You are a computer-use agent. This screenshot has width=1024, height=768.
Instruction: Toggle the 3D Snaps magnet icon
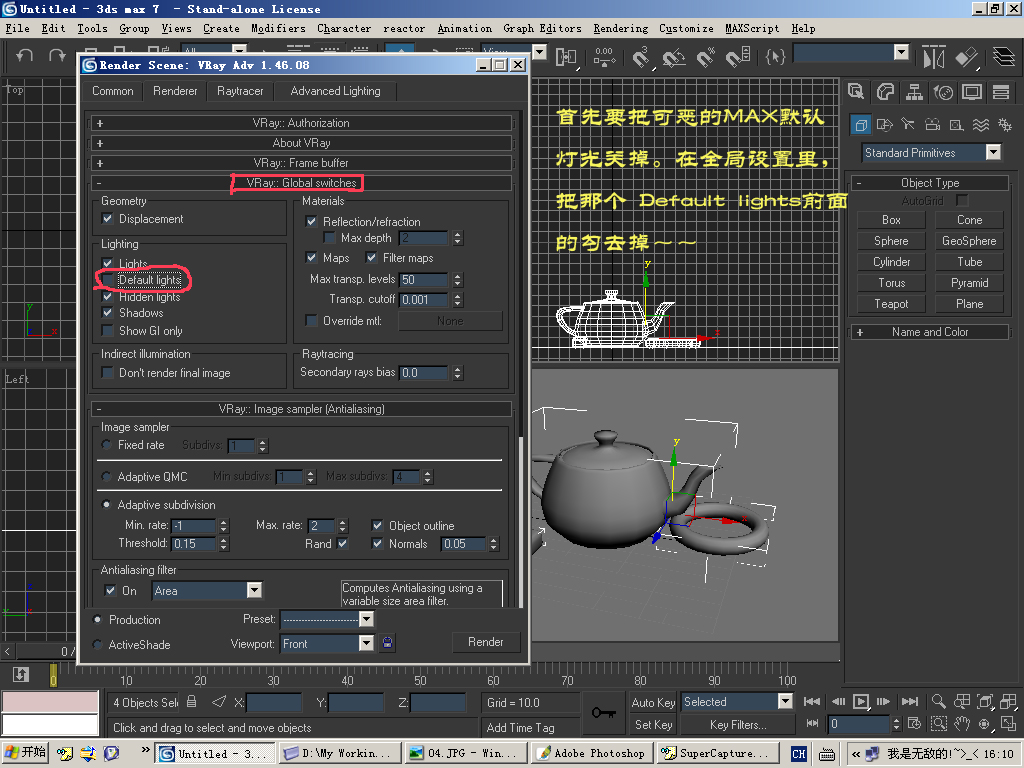point(641,57)
